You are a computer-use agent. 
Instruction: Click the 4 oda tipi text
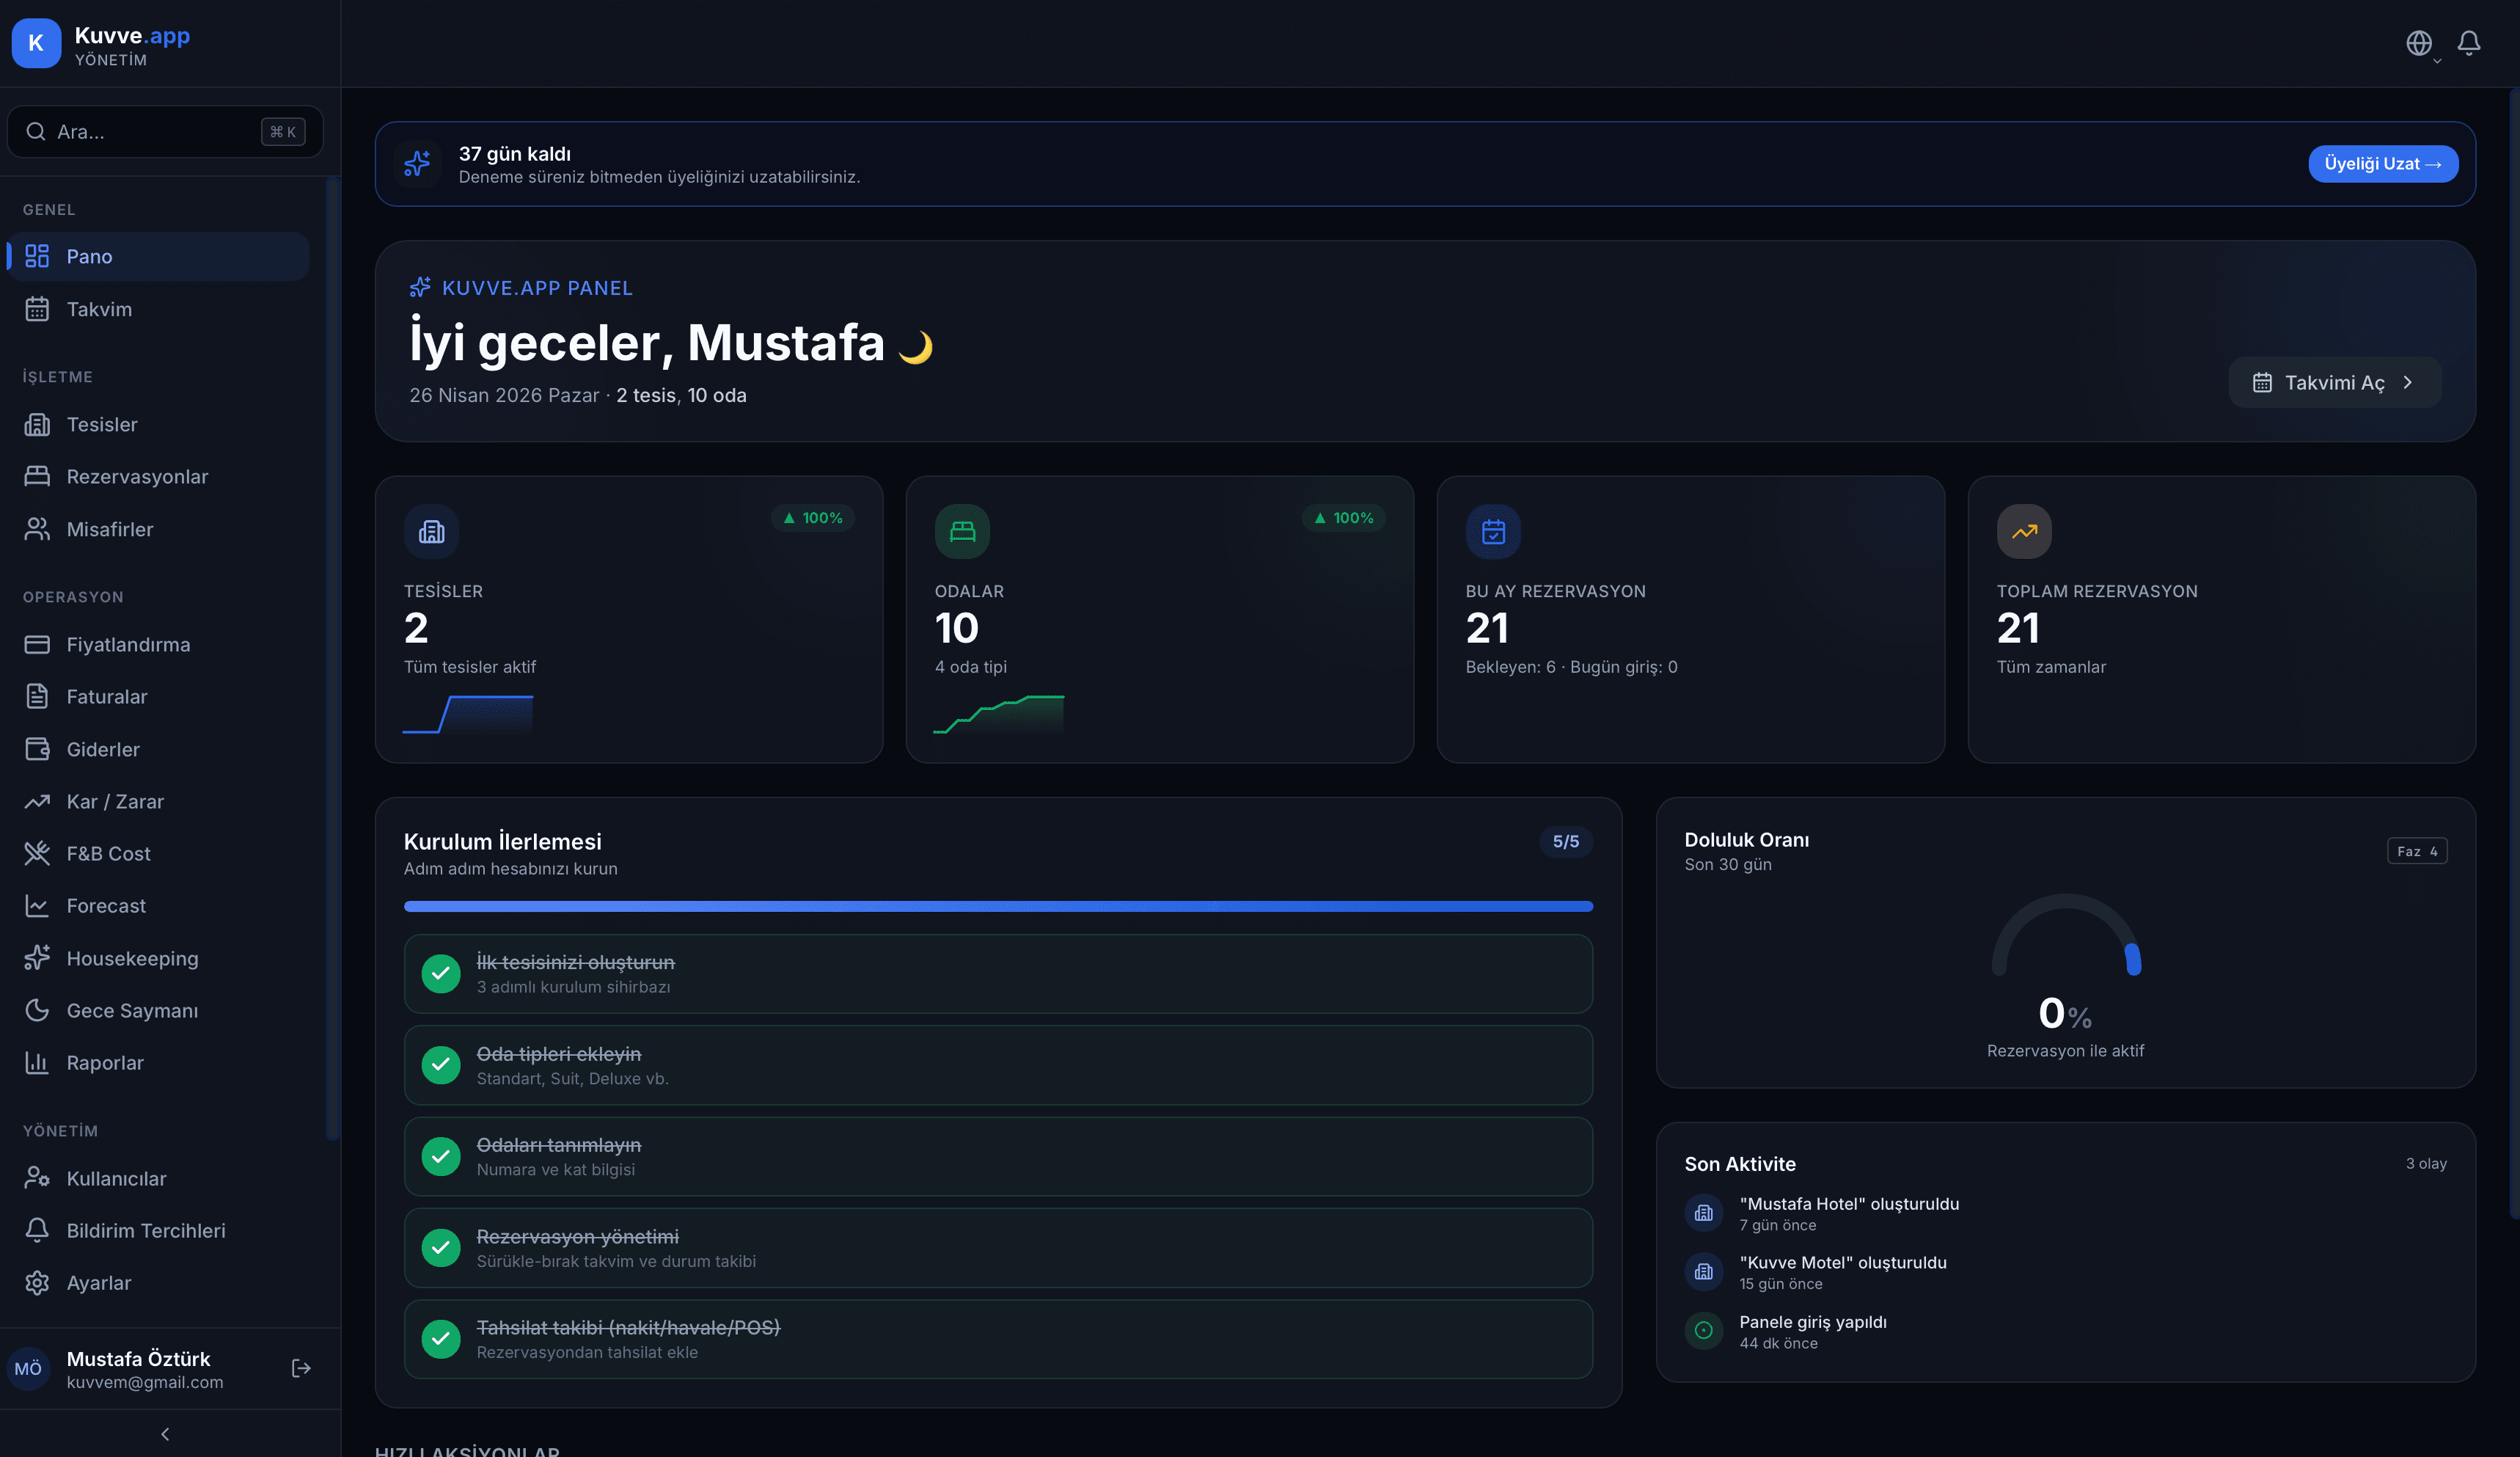(x=970, y=666)
